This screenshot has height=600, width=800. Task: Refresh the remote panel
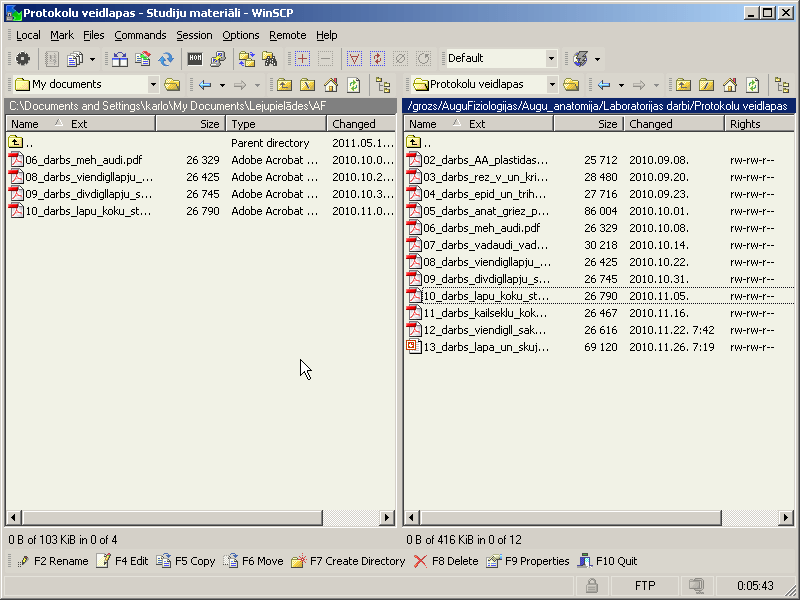point(753,85)
